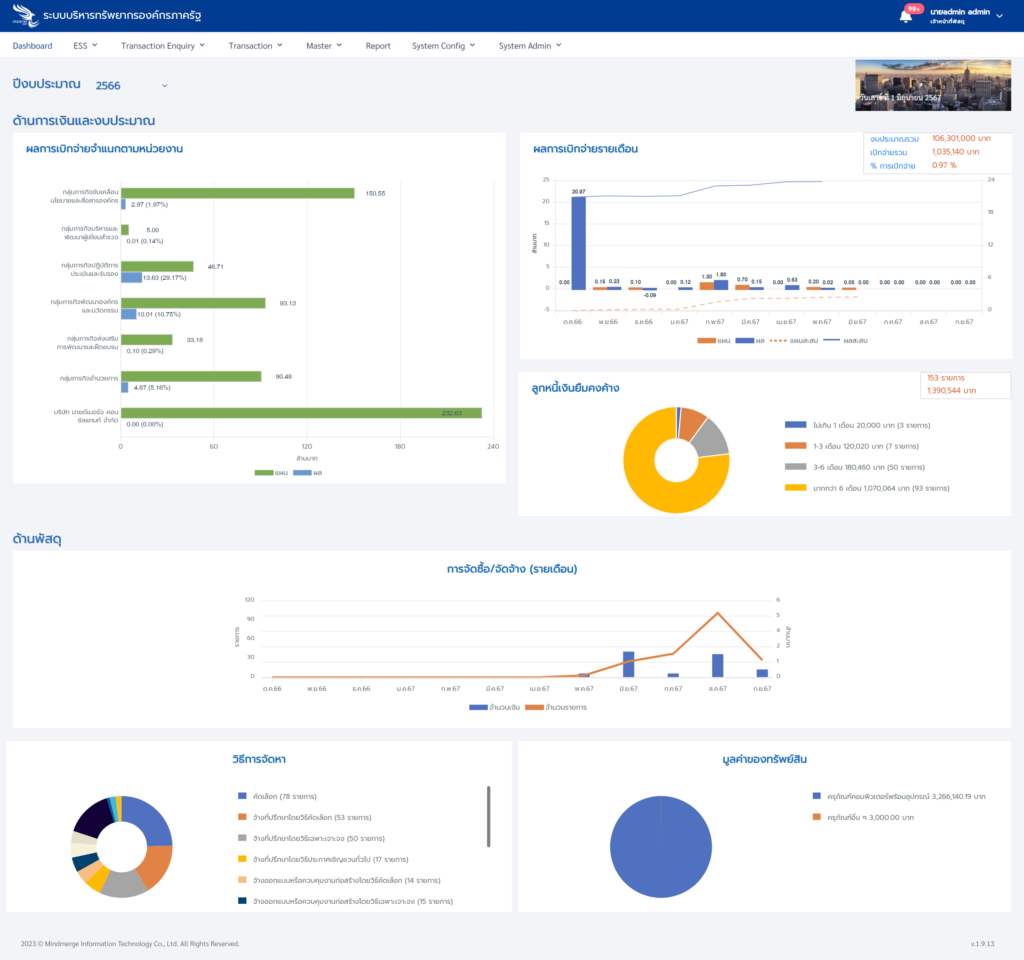This screenshot has height=960, width=1024.
Task: Click the eagle logo in the header
Action: click(25, 16)
